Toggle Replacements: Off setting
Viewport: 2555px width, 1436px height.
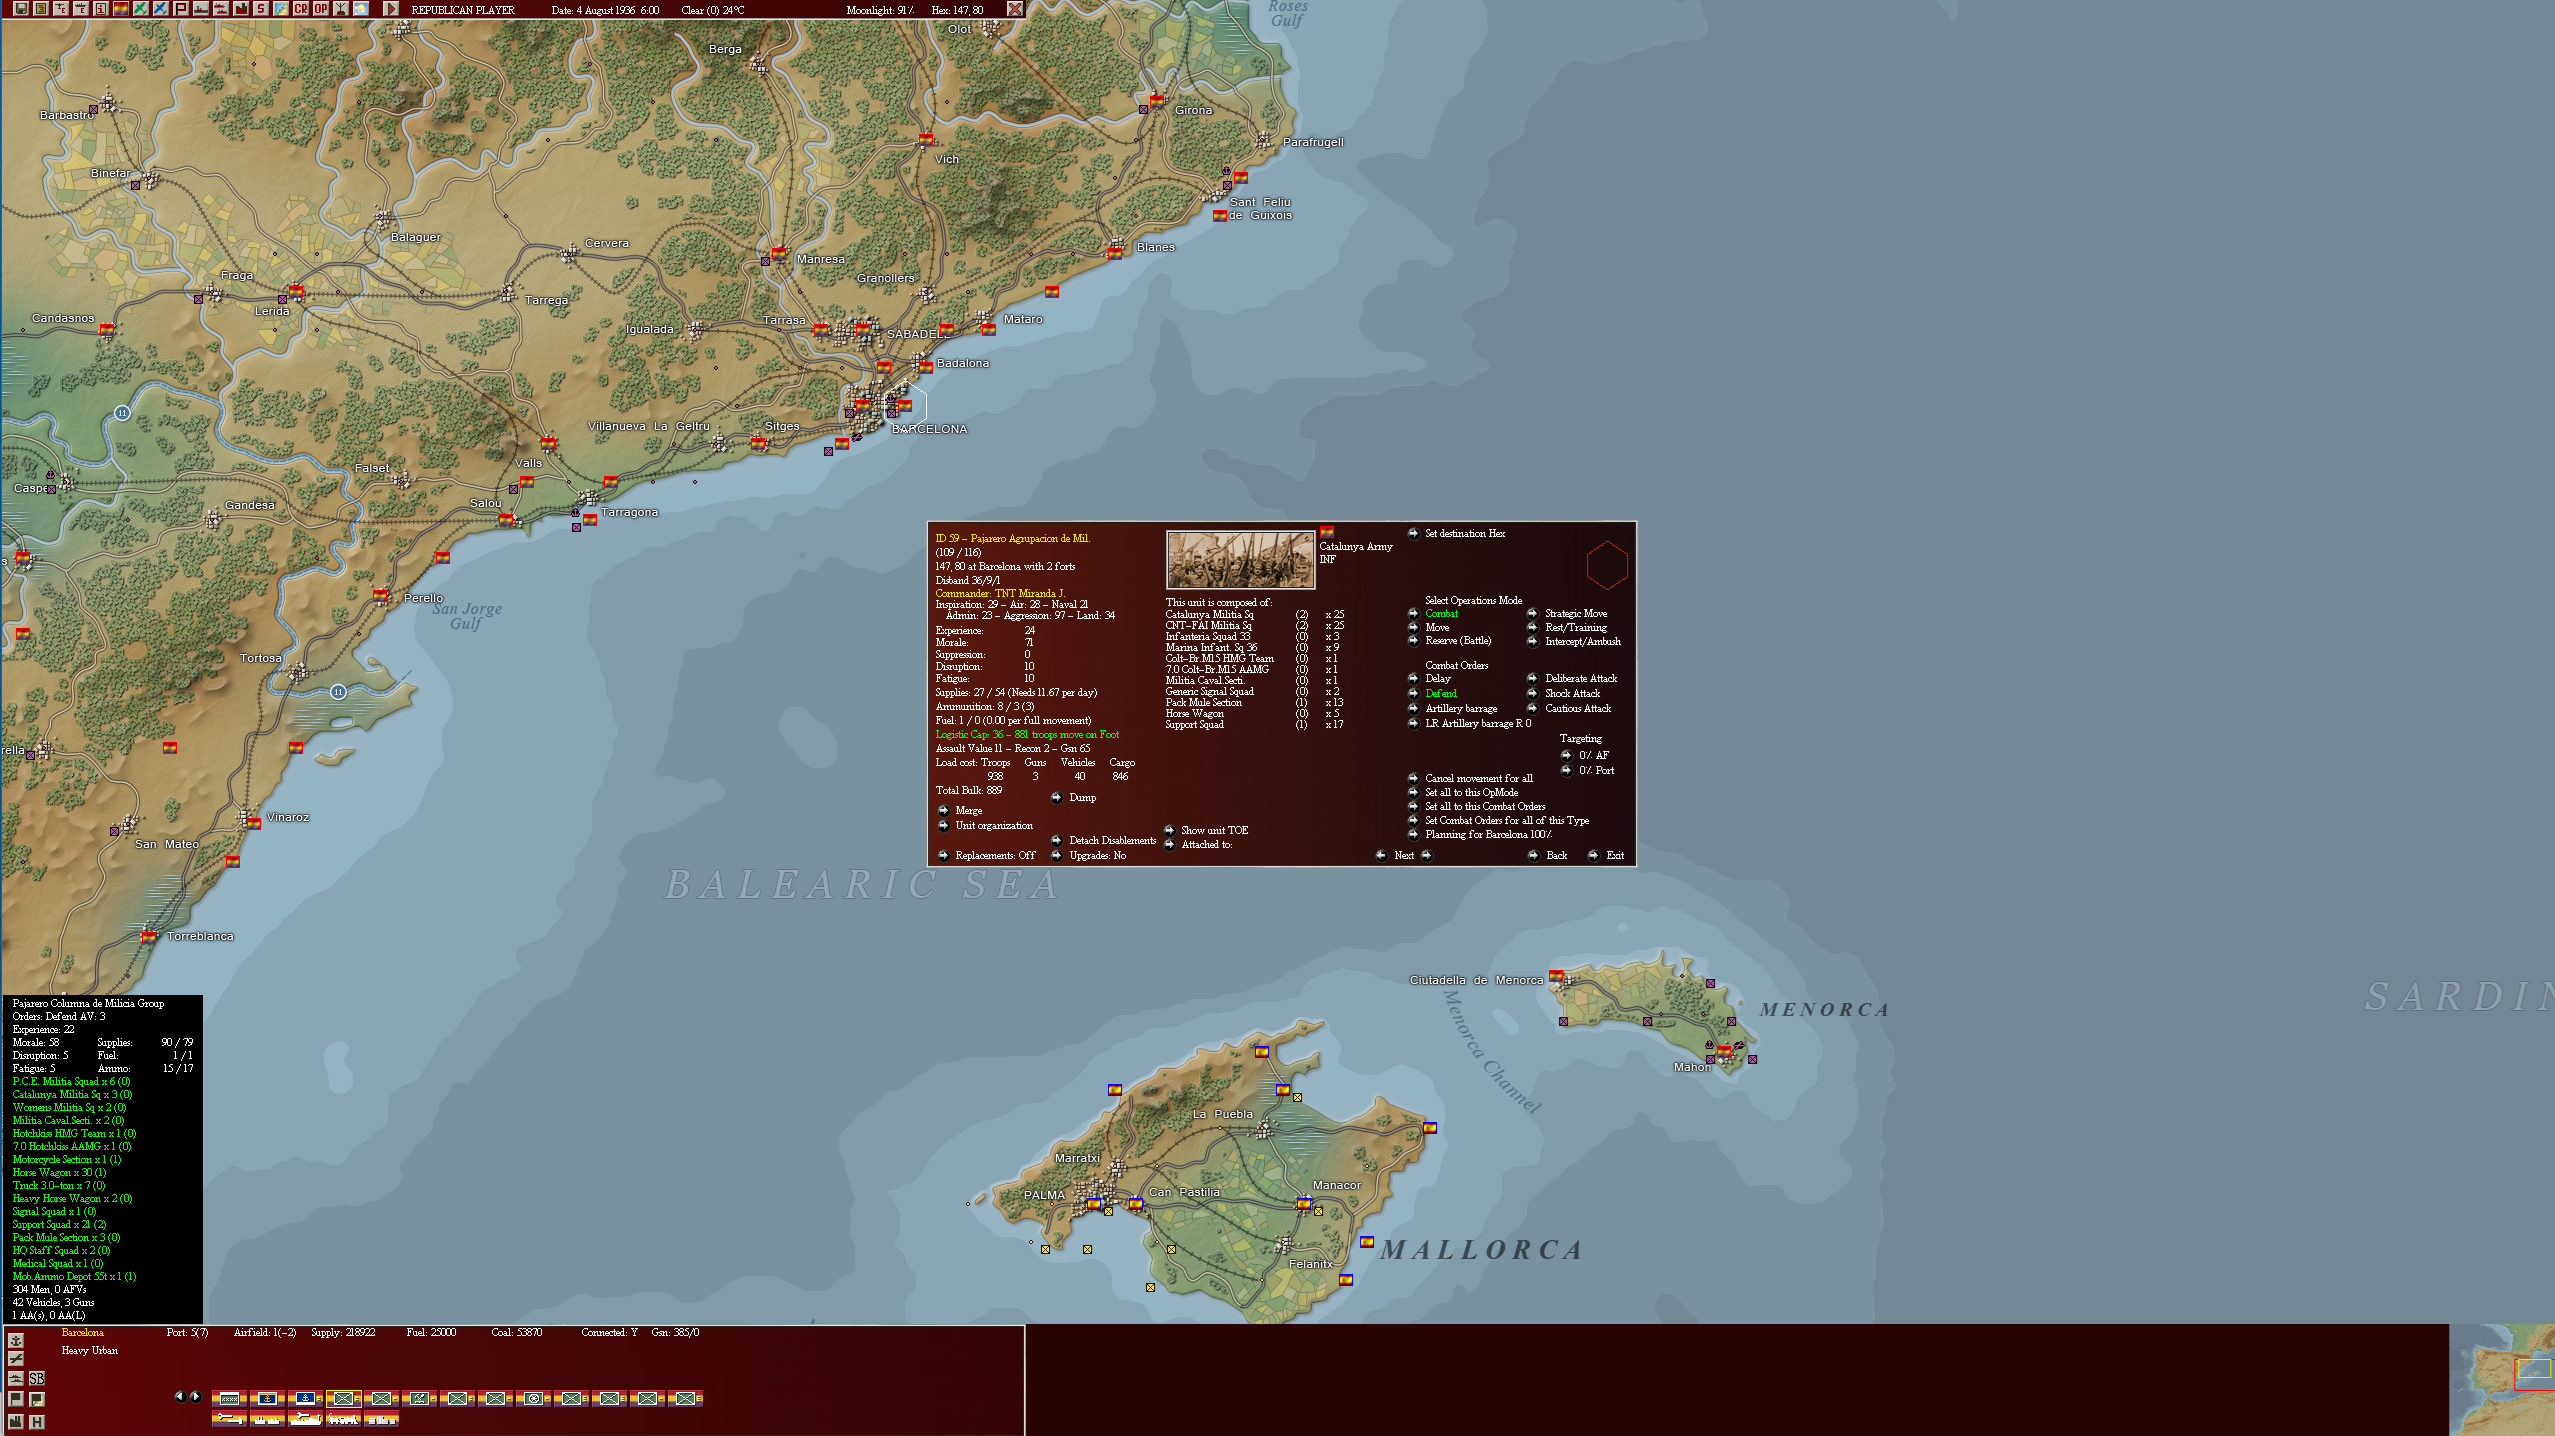pyautogui.click(x=943, y=855)
